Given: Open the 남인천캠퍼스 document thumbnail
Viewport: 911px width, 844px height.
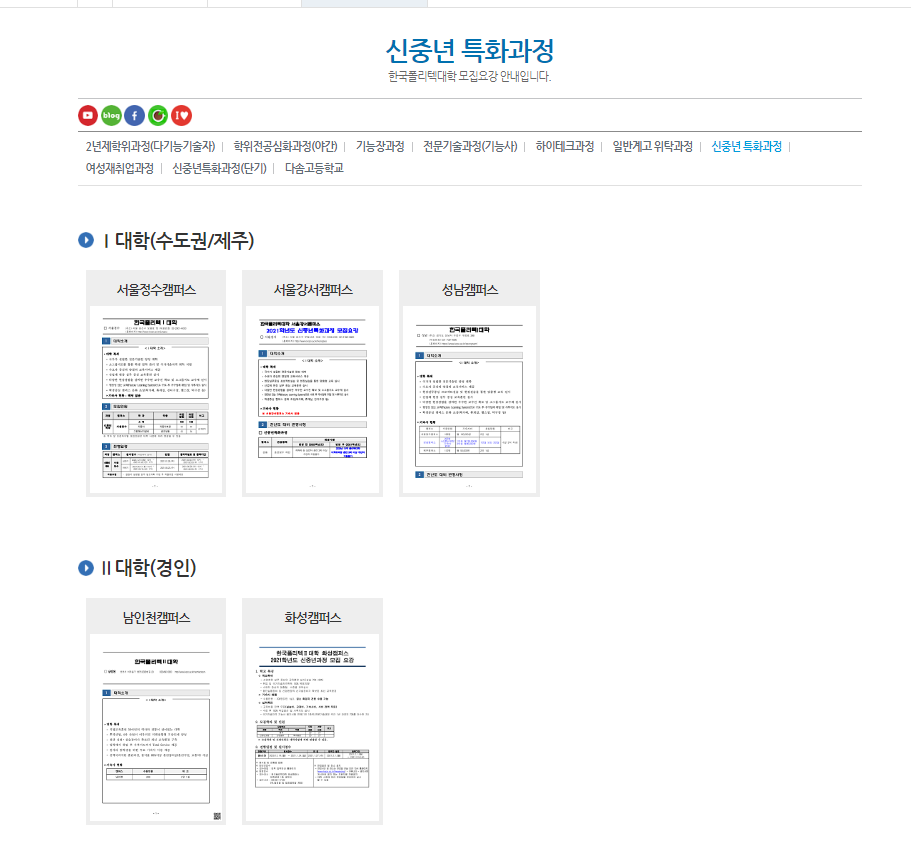Looking at the screenshot, I should pyautogui.click(x=156, y=727).
